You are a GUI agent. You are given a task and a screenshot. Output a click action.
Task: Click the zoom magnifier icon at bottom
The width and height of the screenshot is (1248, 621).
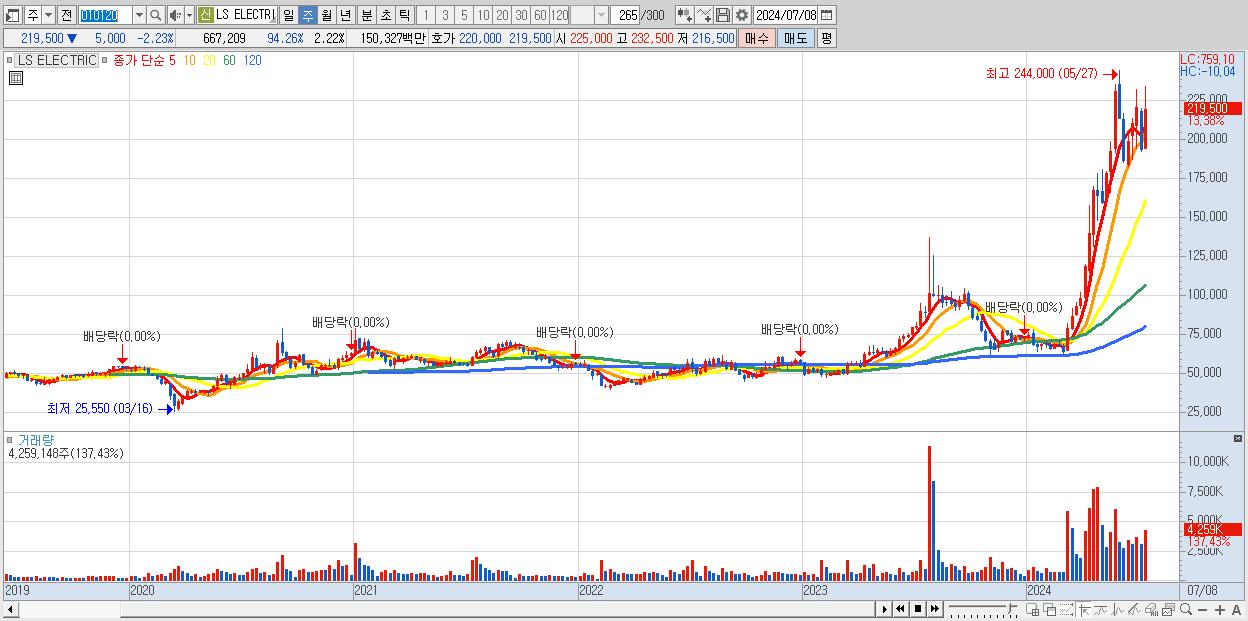pyautogui.click(x=1185, y=609)
